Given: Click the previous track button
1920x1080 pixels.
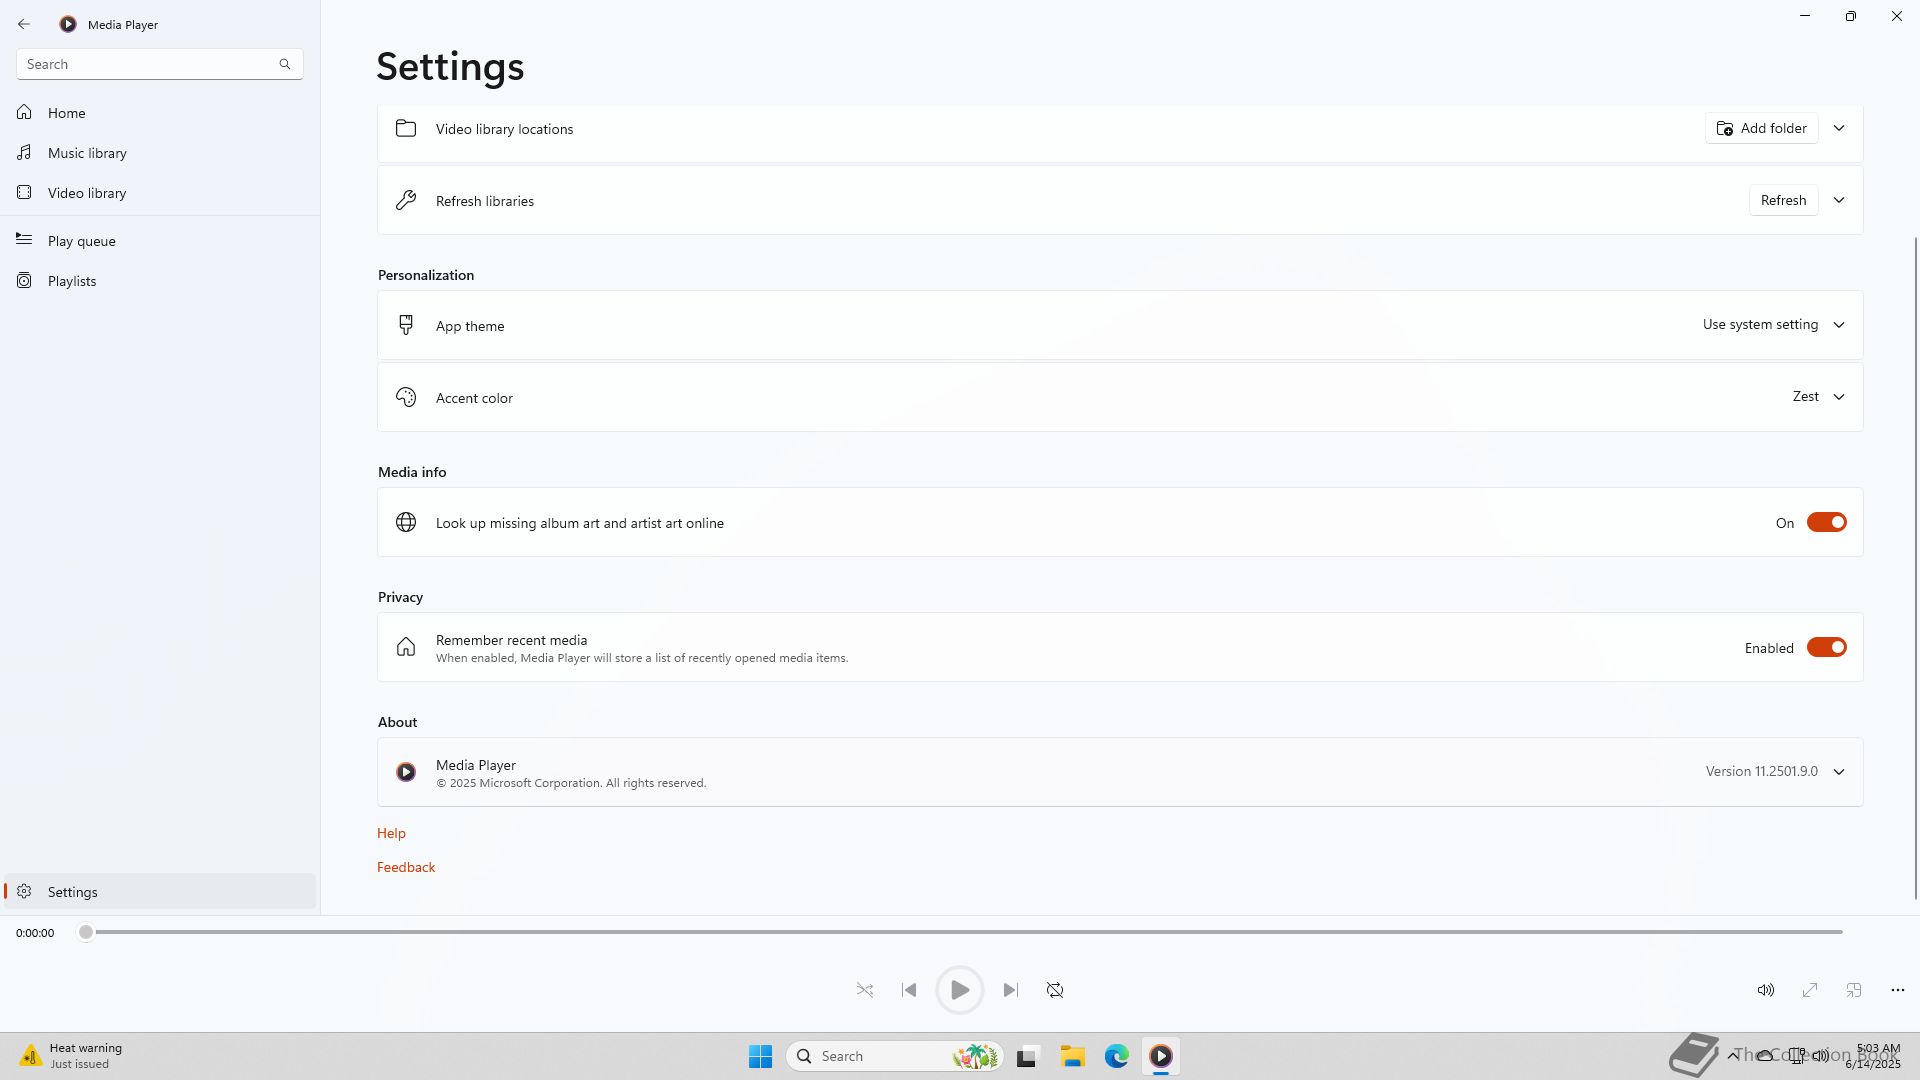Looking at the screenshot, I should pyautogui.click(x=909, y=990).
